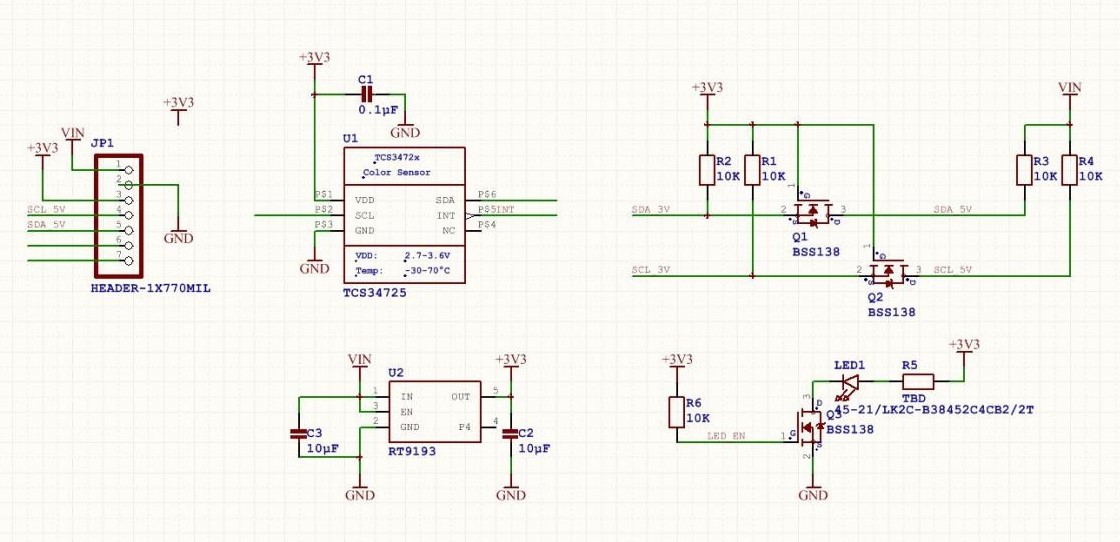
Task: Click the 'RT9193' value label
Action: coord(412,451)
